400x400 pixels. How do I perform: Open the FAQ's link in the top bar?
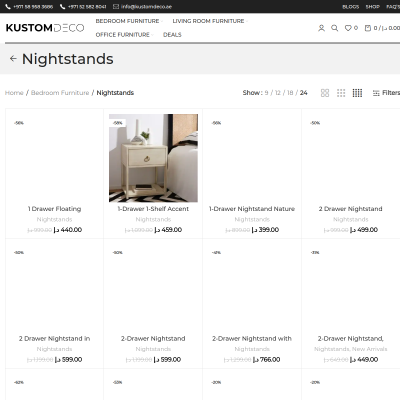pyautogui.click(x=393, y=7)
